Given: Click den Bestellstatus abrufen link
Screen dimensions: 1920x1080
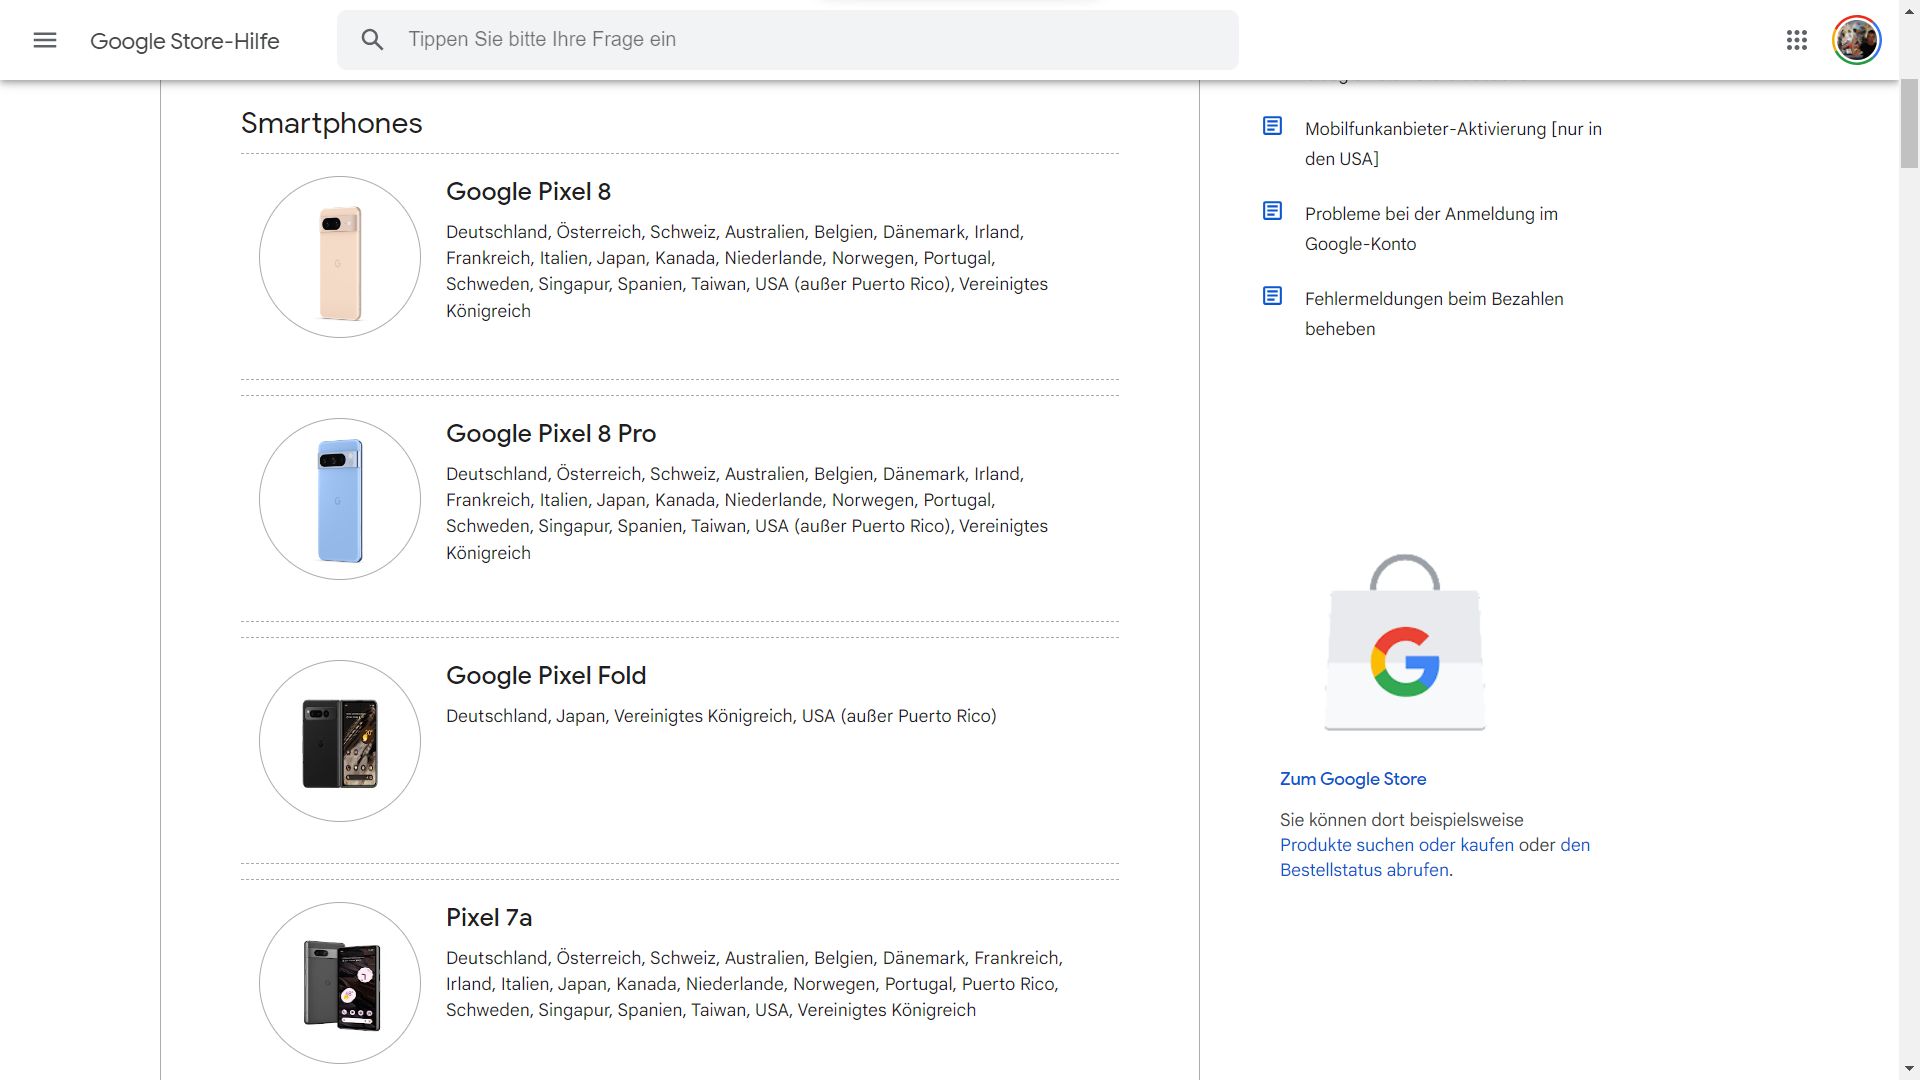Looking at the screenshot, I should [x=1364, y=870].
